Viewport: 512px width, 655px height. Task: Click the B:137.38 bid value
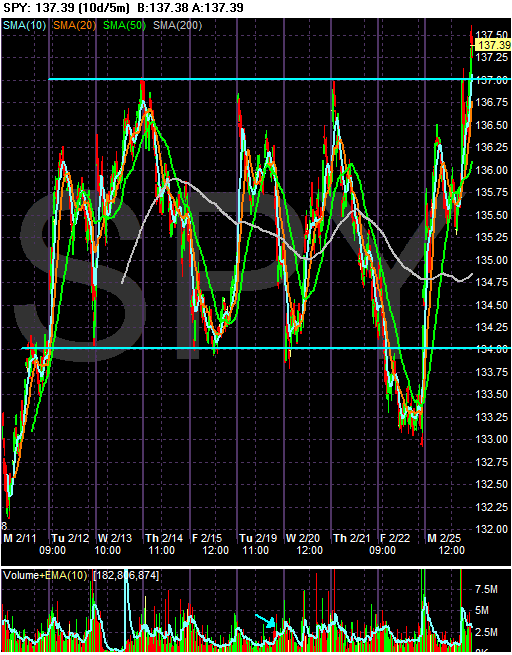pos(163,8)
